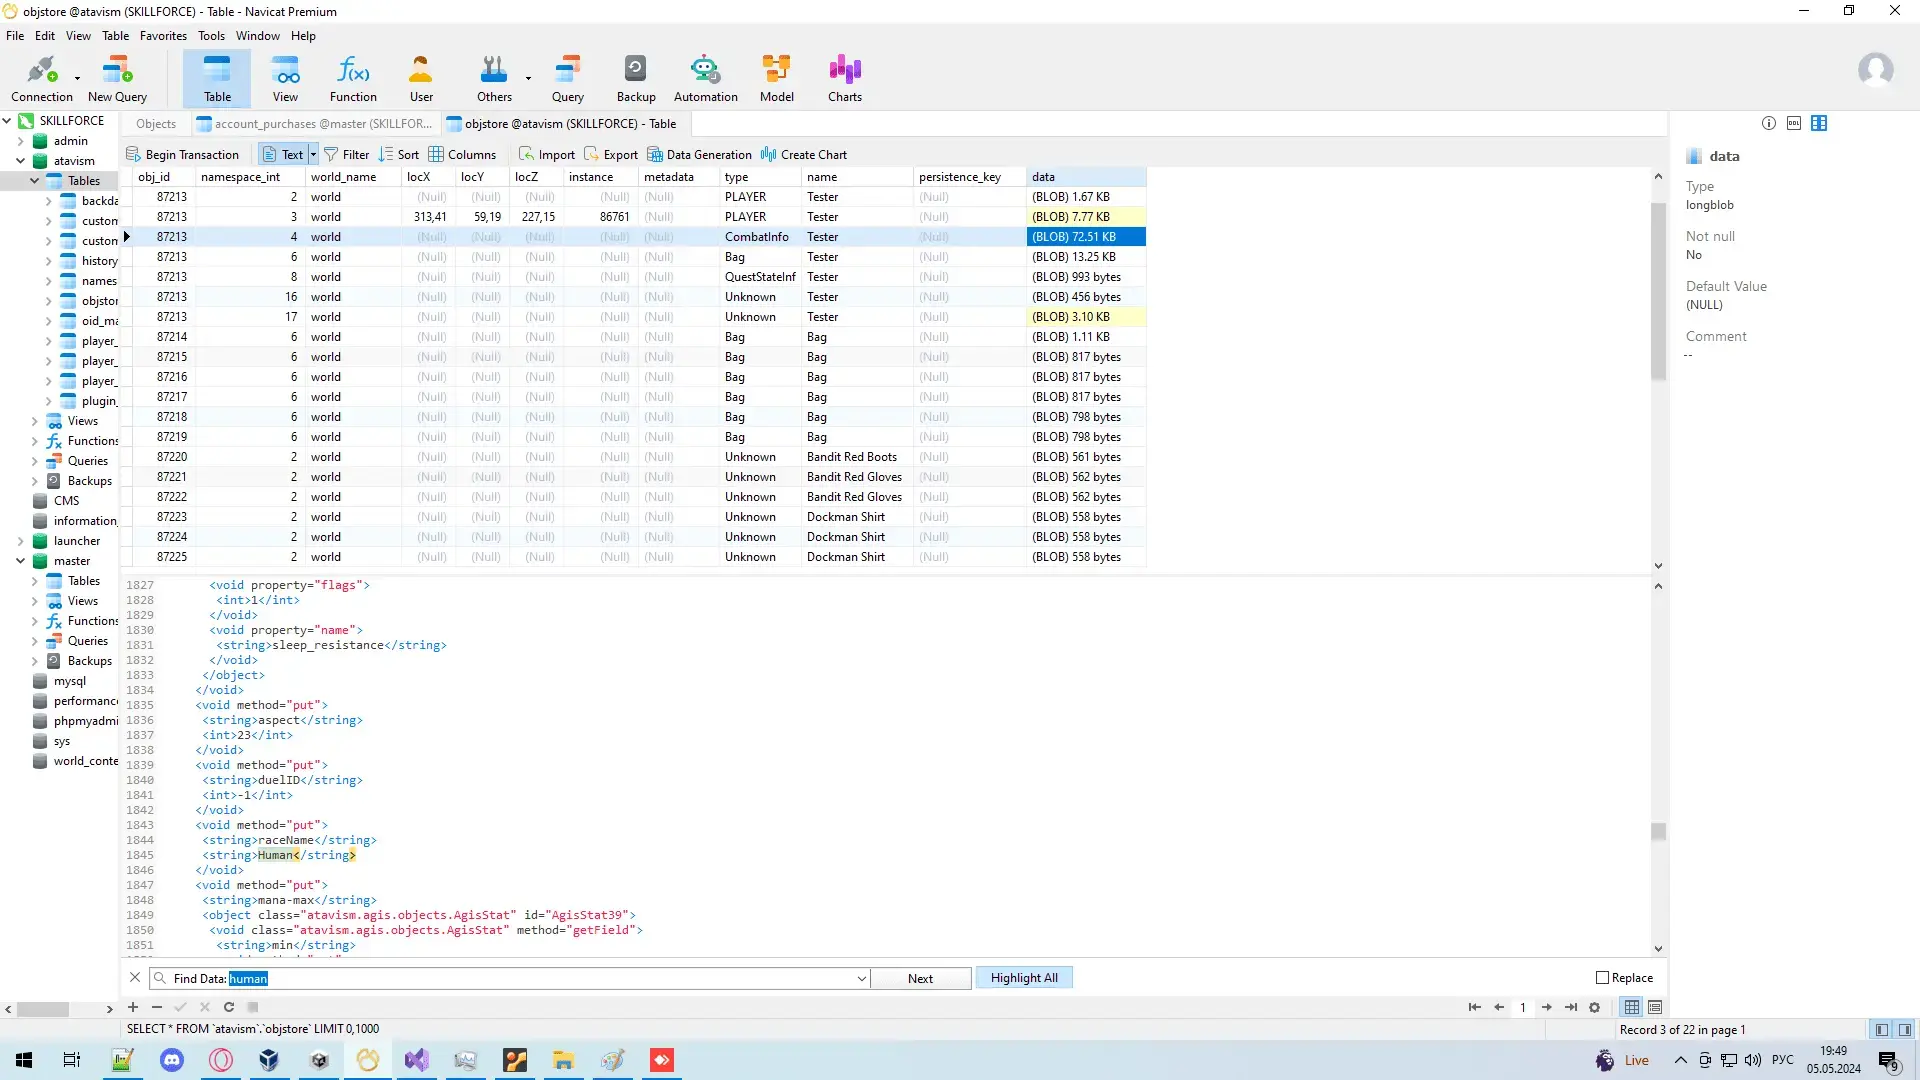Switch to grid view
This screenshot has height=1080, width=1920.
point(1632,1007)
